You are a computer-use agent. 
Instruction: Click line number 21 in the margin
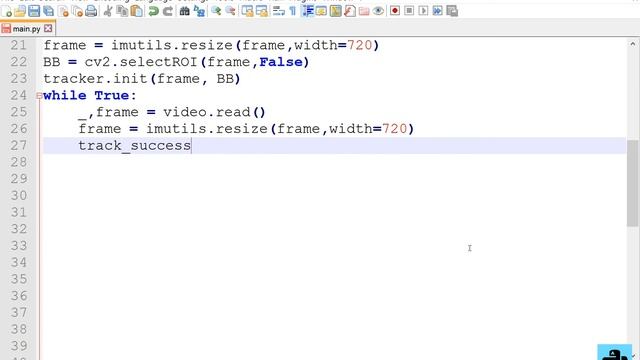(x=19, y=45)
